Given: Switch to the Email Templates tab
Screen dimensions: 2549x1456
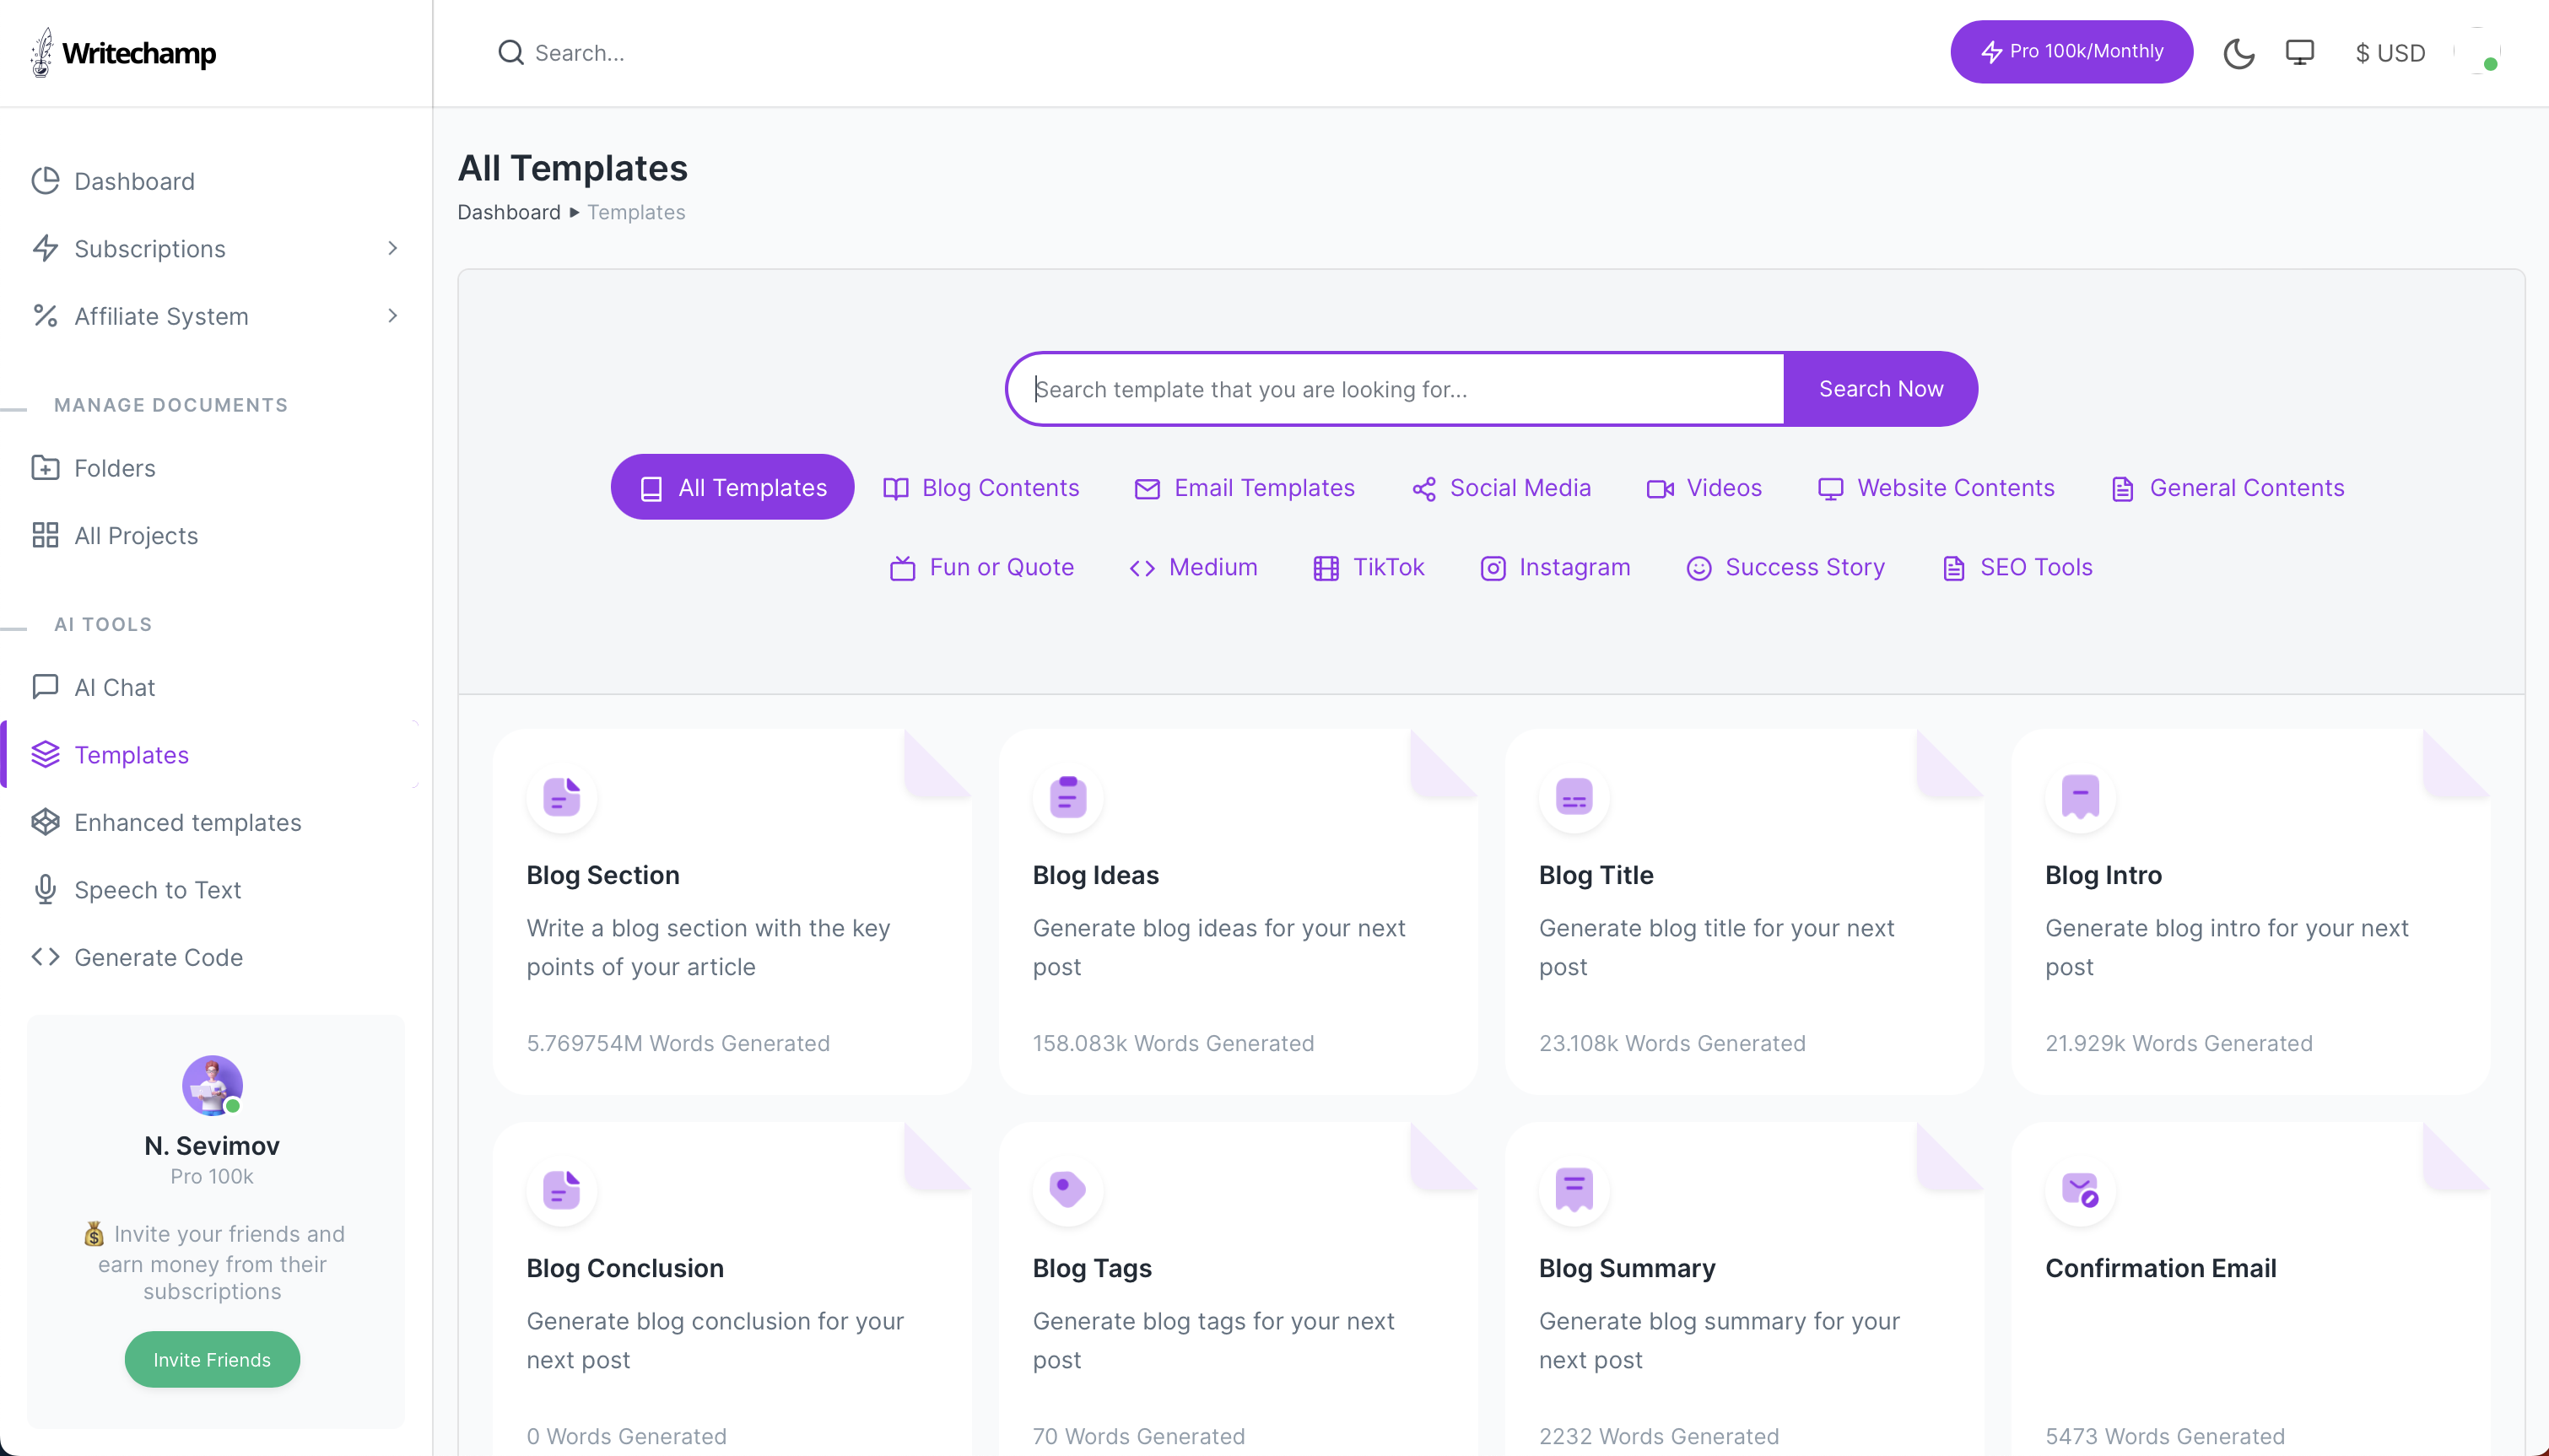Looking at the screenshot, I should click(1244, 488).
